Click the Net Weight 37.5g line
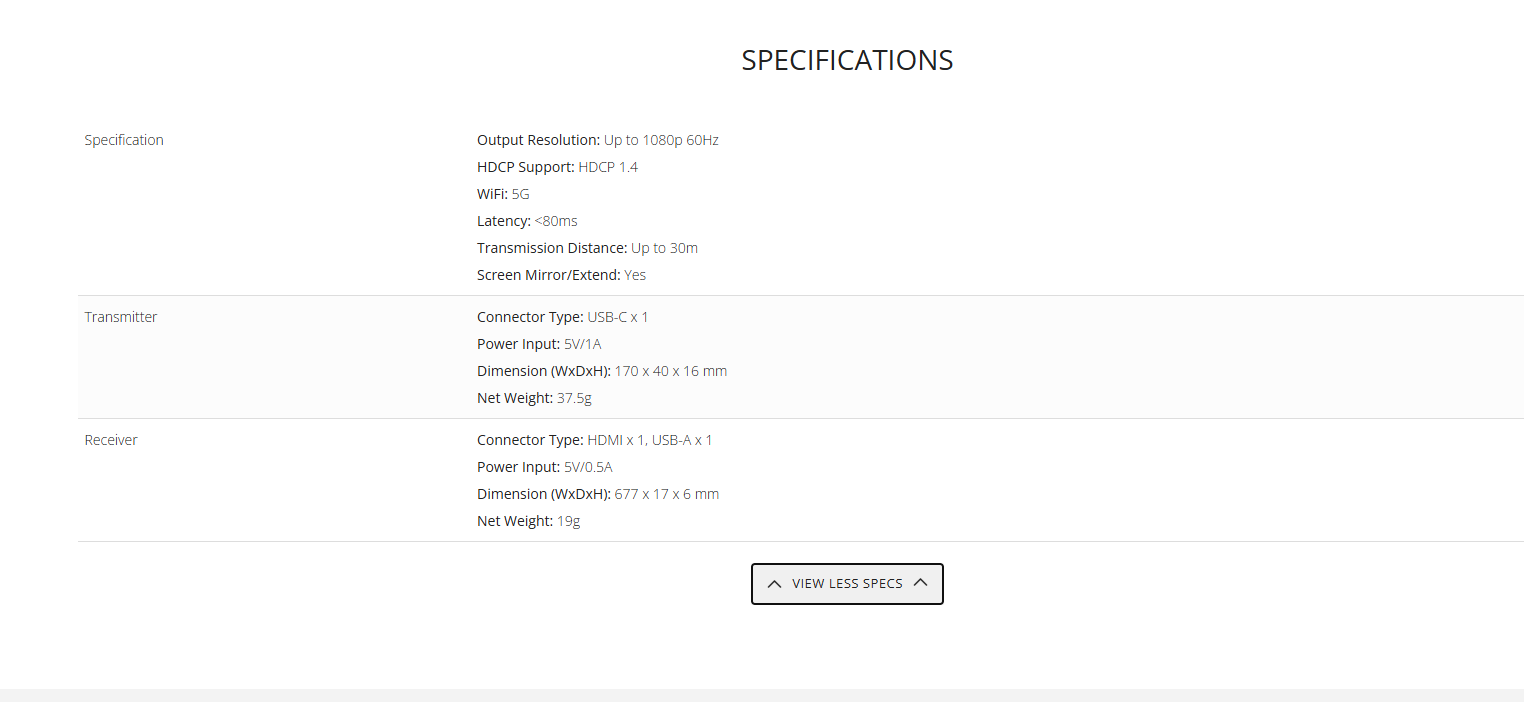The image size is (1524, 702). (x=534, y=398)
